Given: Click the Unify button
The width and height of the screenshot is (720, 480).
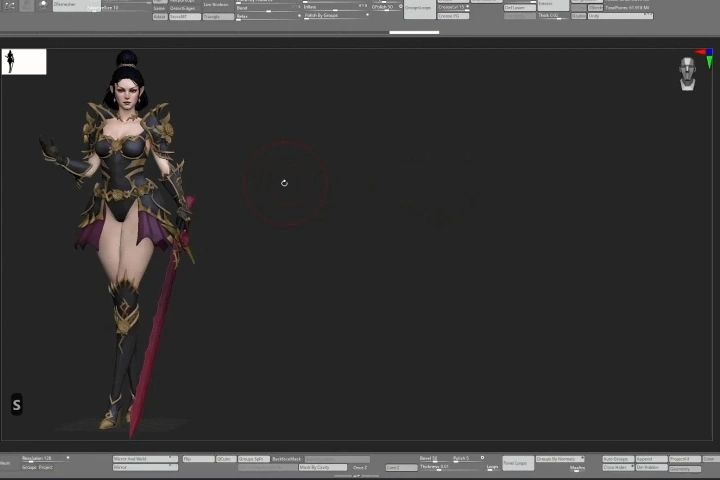Looking at the screenshot, I should (x=620, y=16).
